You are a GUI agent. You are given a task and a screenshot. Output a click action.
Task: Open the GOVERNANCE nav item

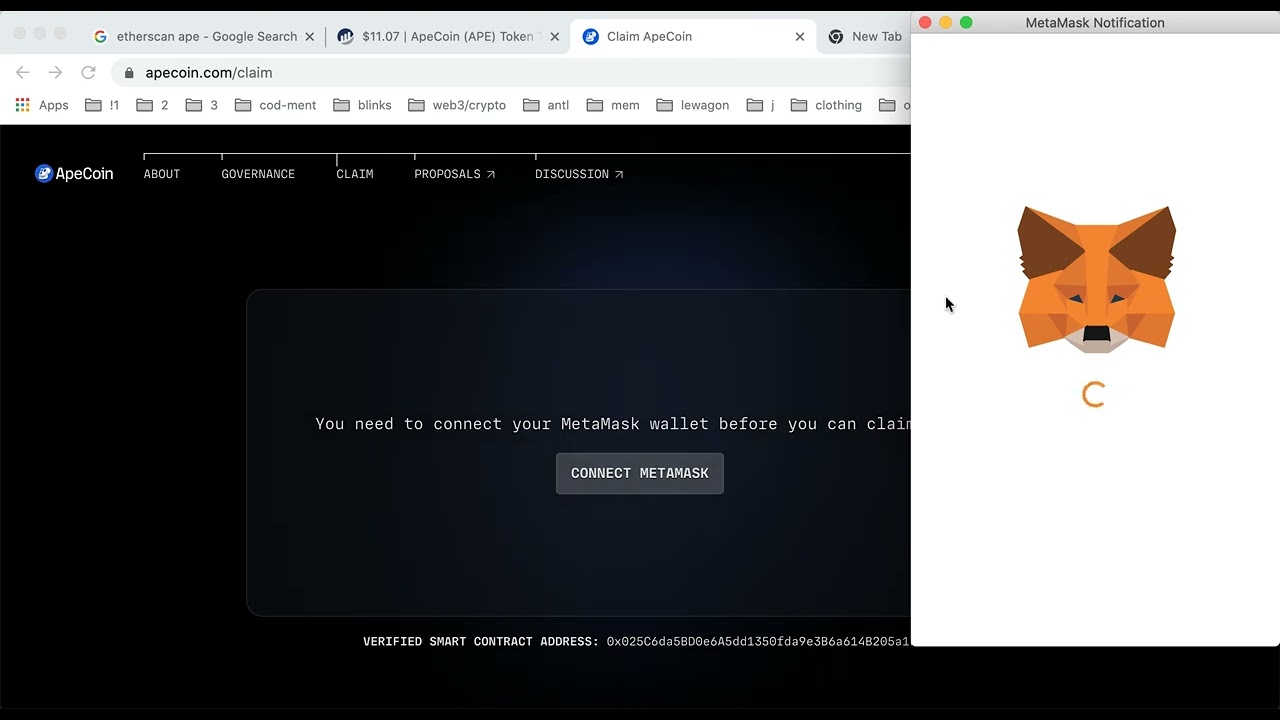click(258, 174)
